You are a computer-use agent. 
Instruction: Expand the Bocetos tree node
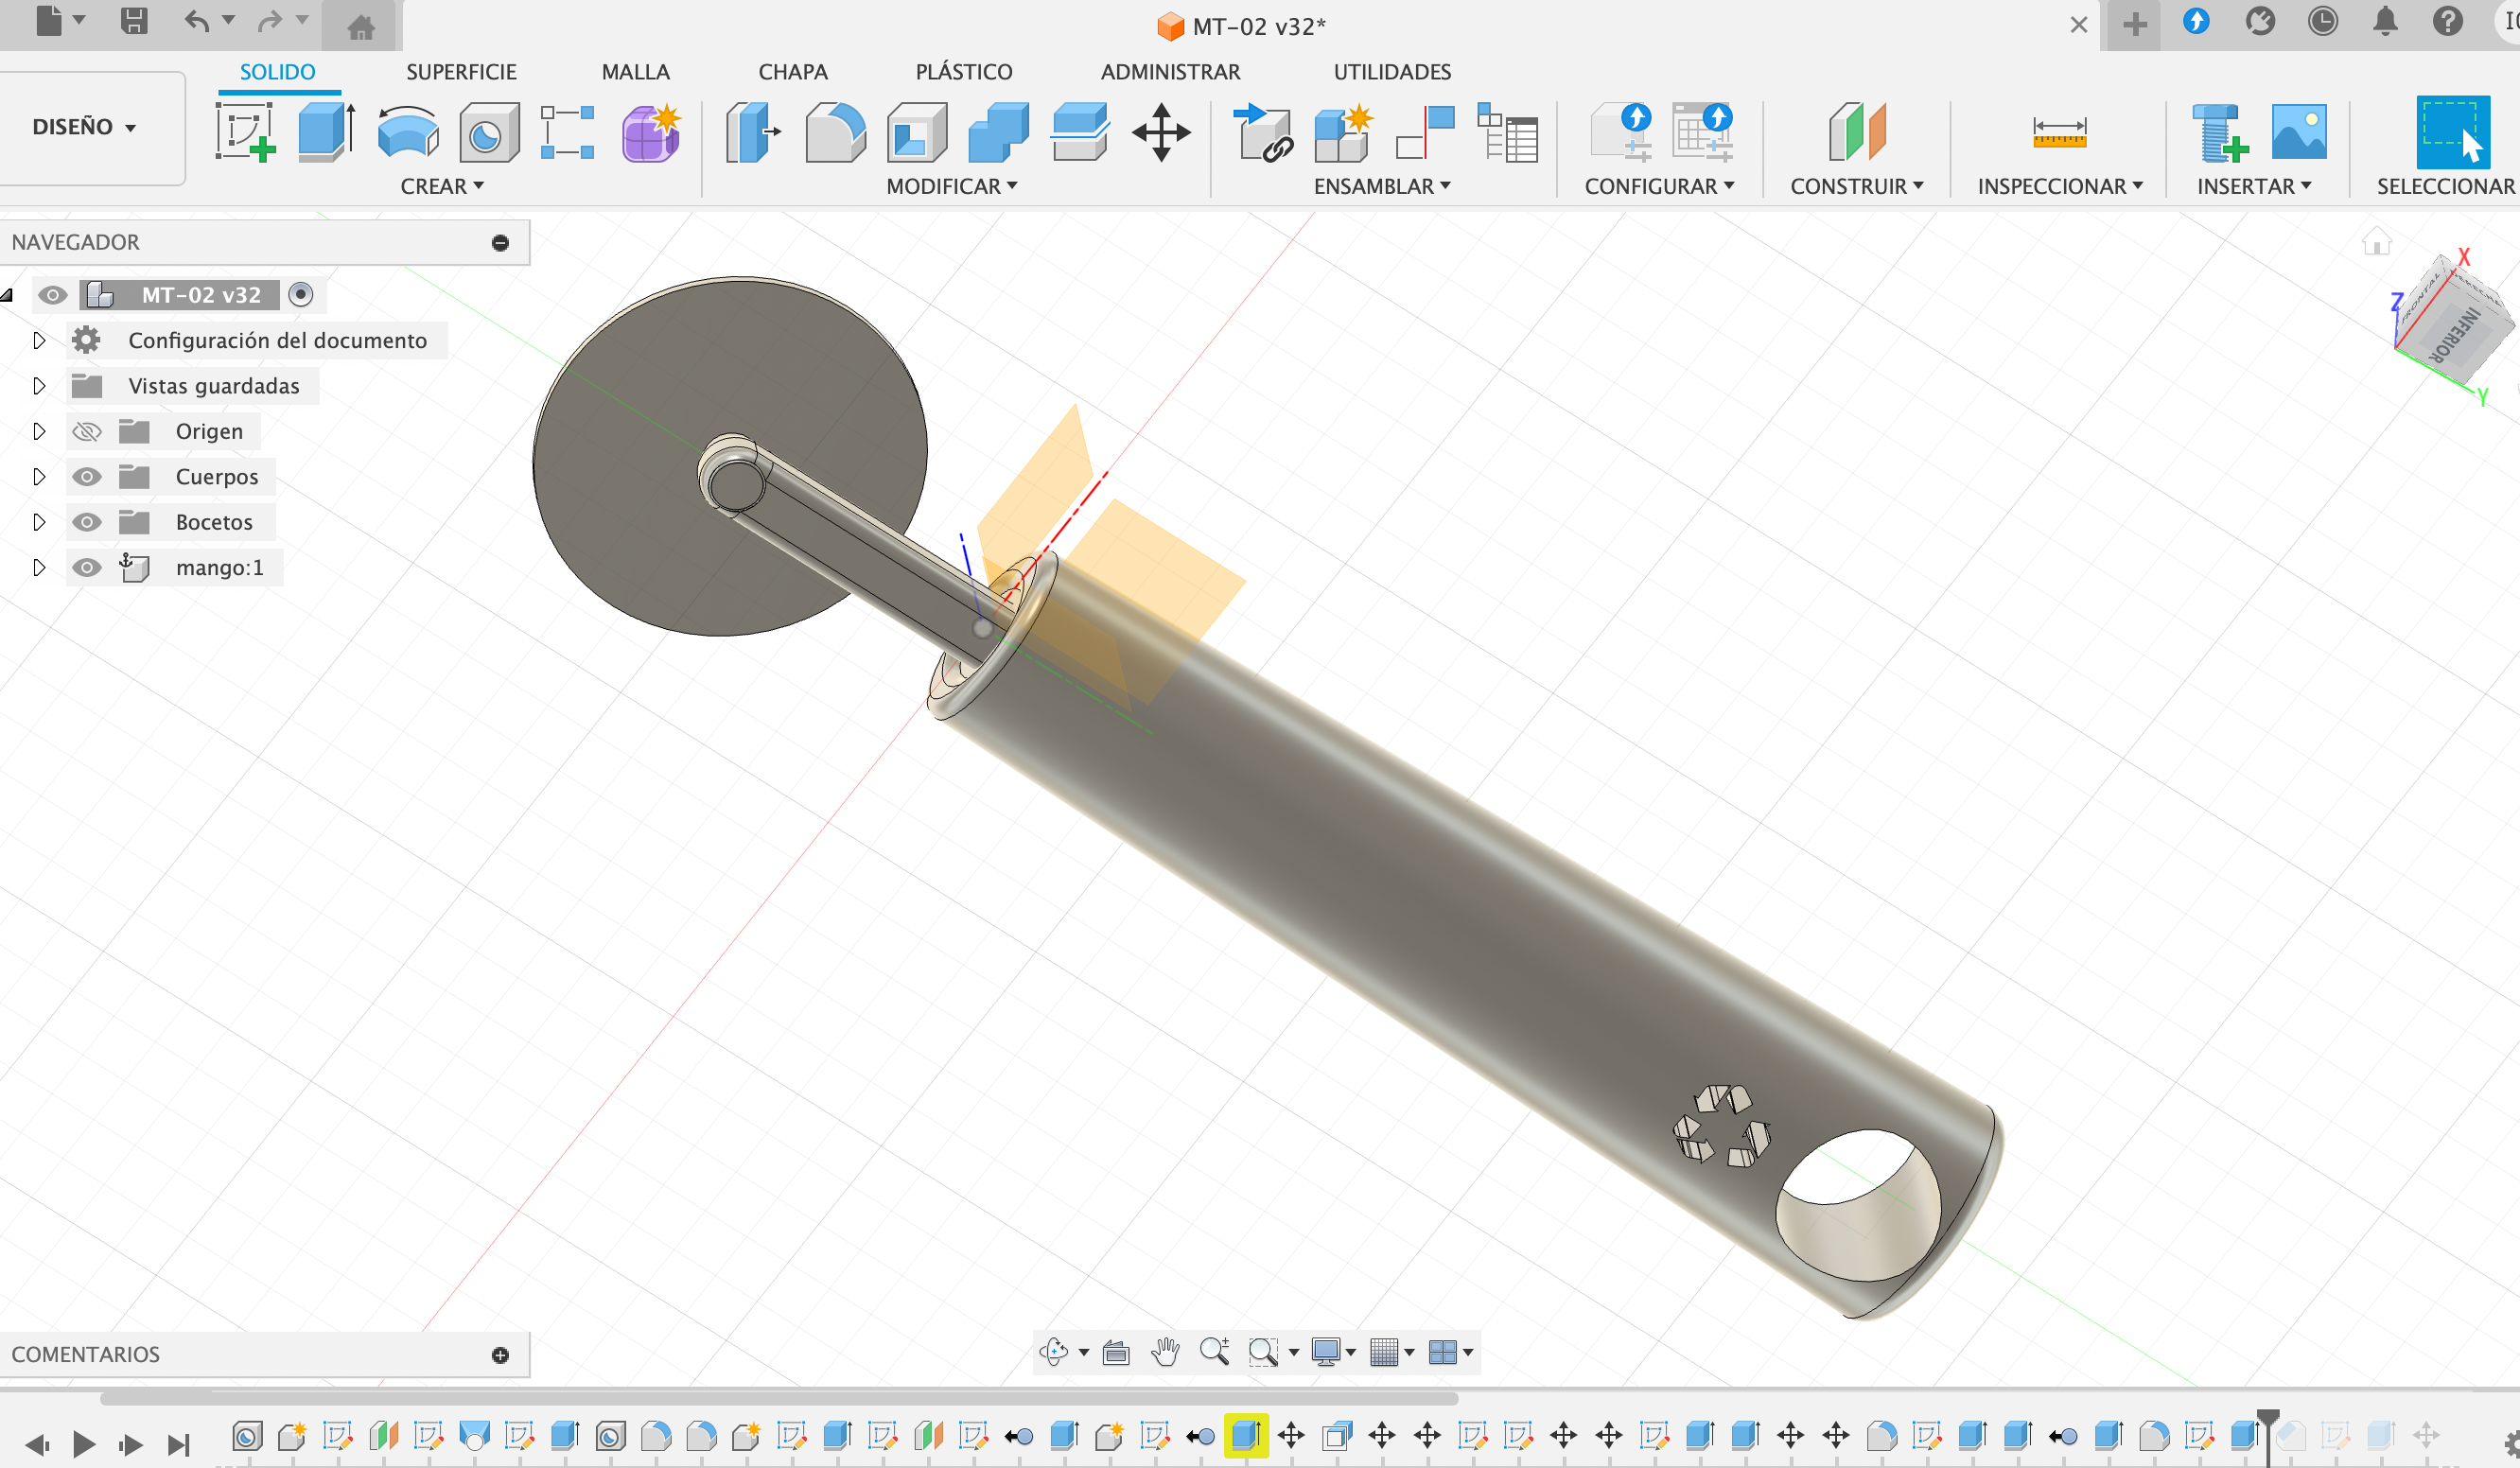39,522
